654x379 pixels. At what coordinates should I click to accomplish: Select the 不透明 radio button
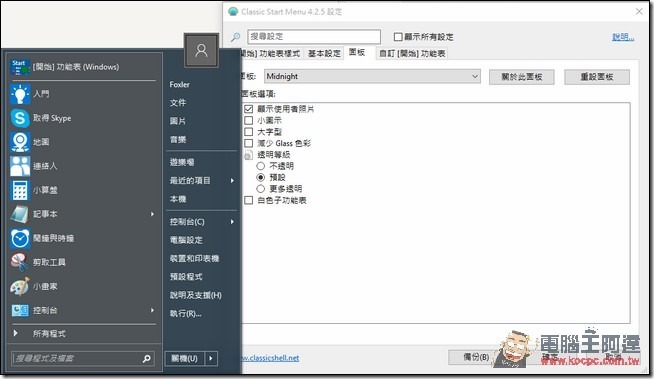click(x=261, y=166)
